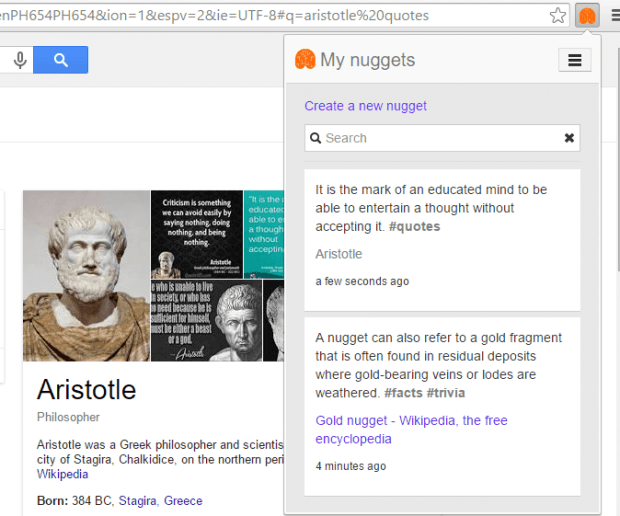Click the orange brain extension icon in toolbar
Screen dimensions: 620x516
point(587,16)
